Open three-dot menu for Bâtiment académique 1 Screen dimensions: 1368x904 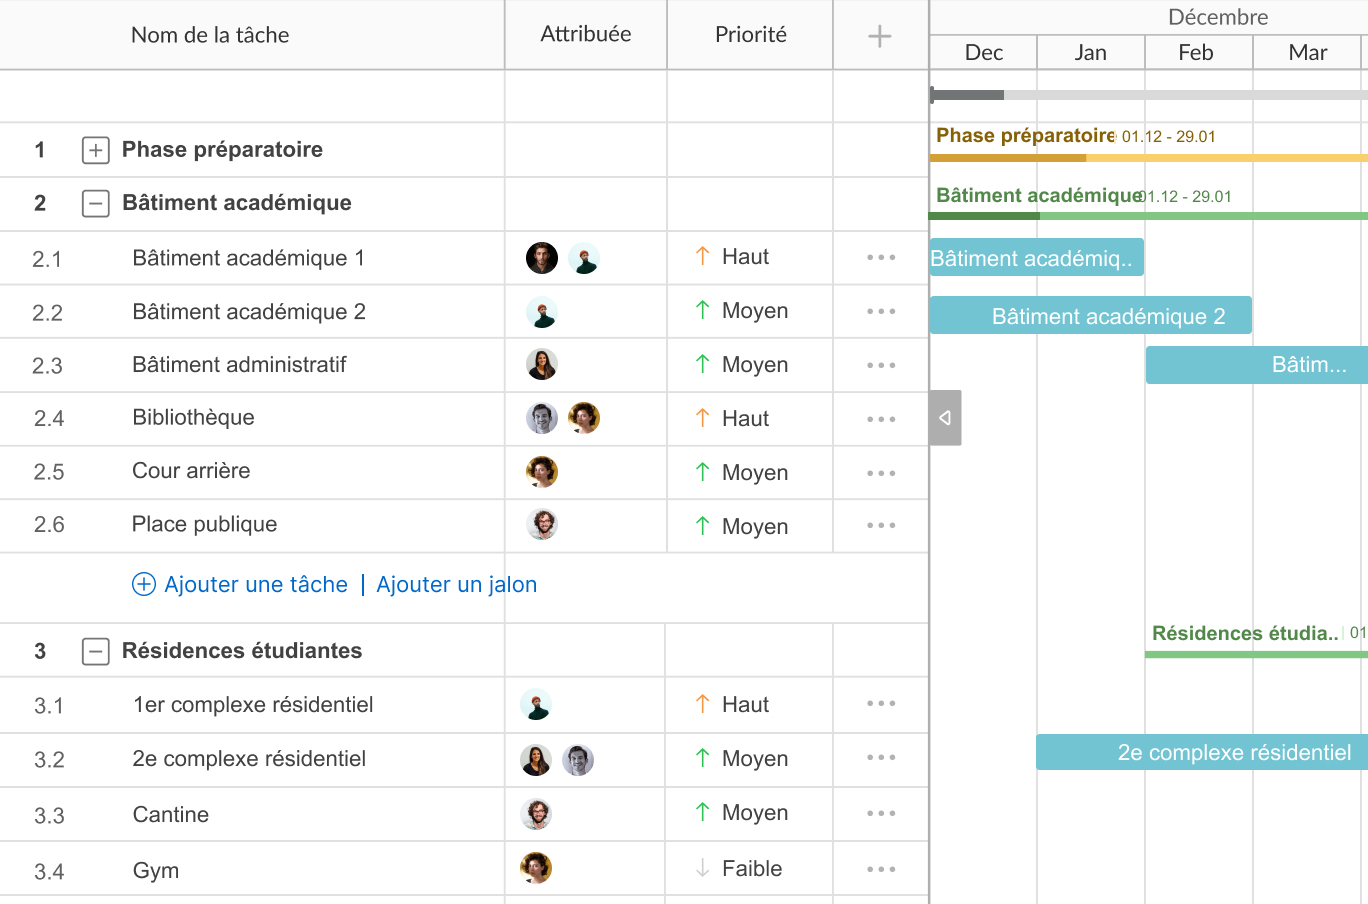coord(881,258)
